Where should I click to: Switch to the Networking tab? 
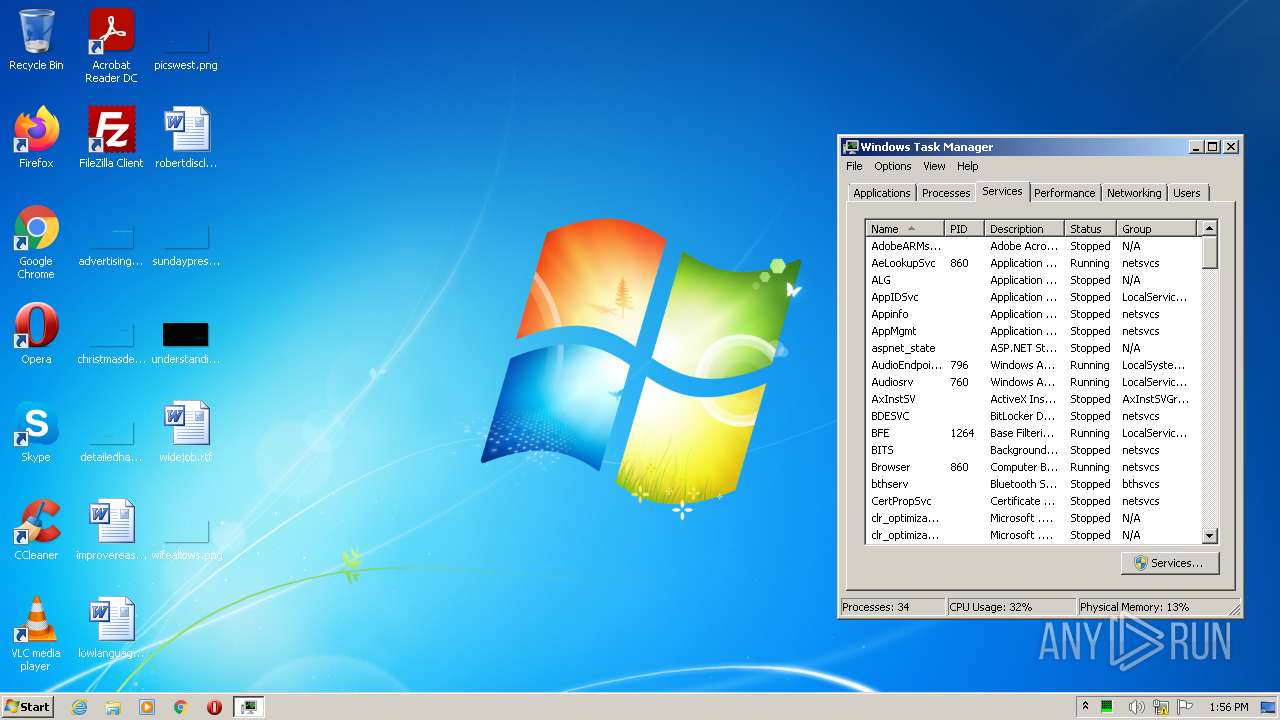(x=1134, y=193)
